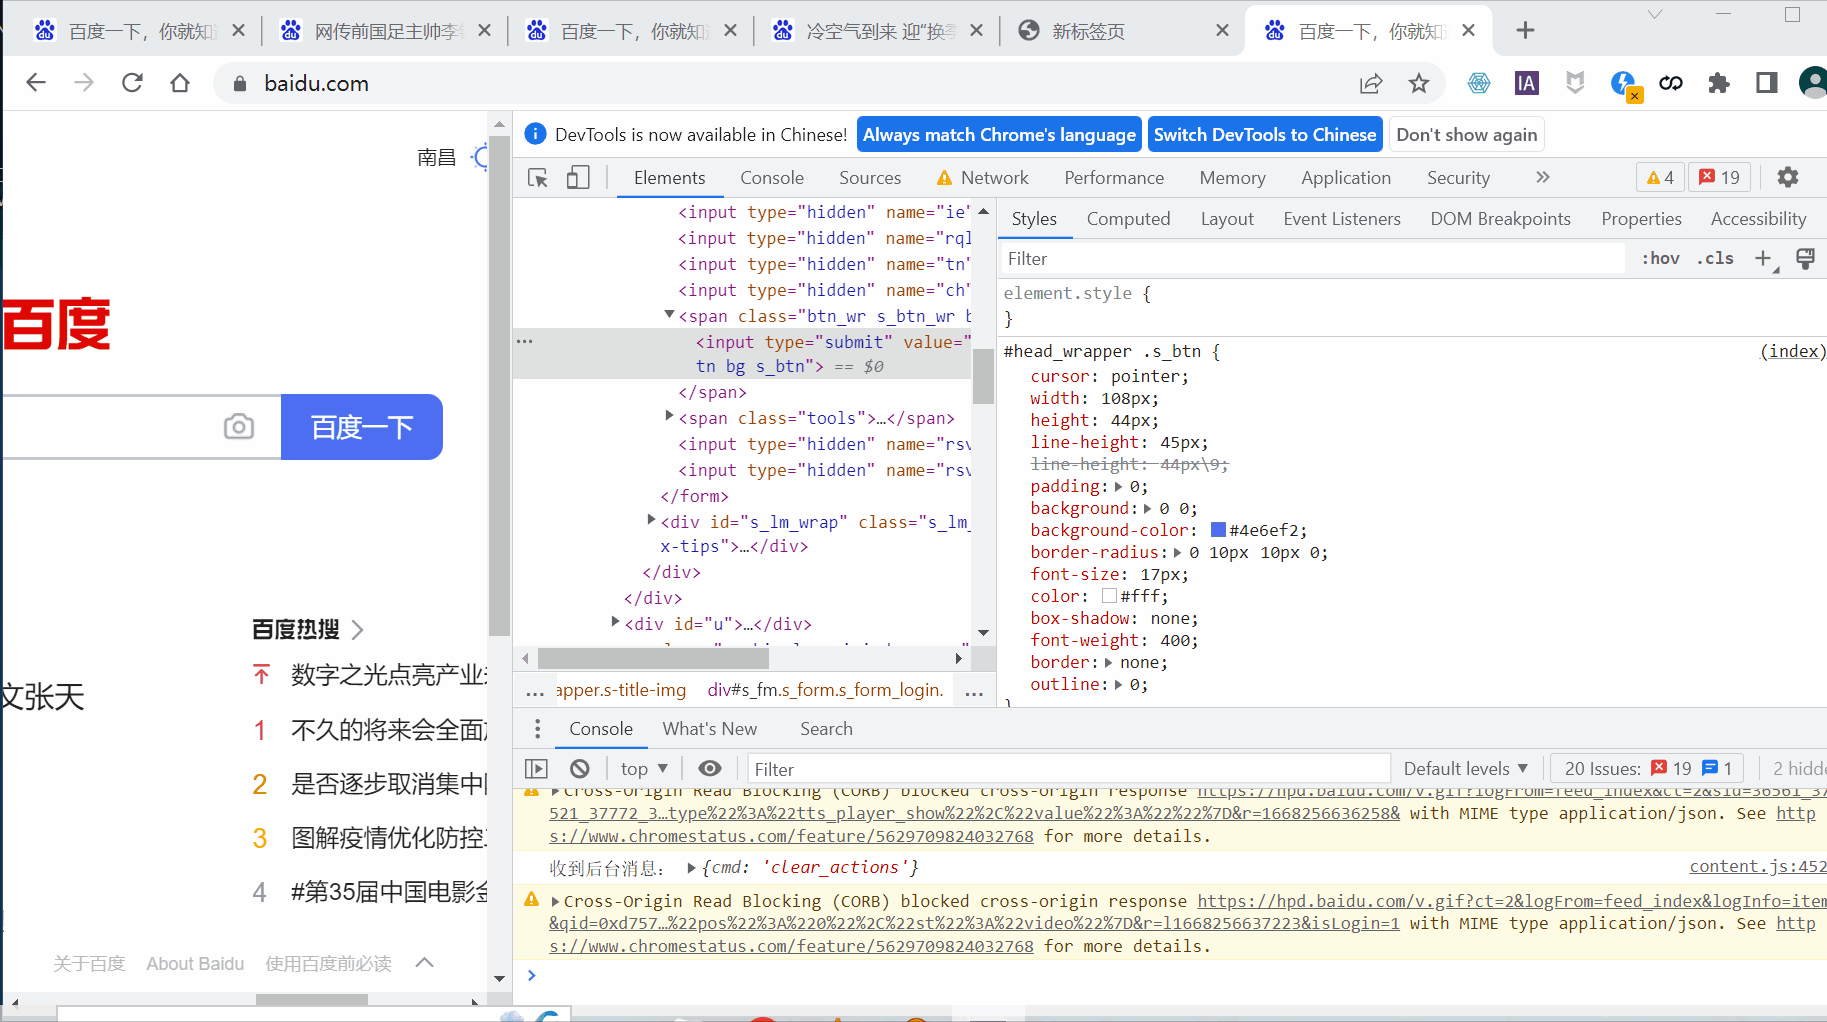Click the browser back arrow

36,83
